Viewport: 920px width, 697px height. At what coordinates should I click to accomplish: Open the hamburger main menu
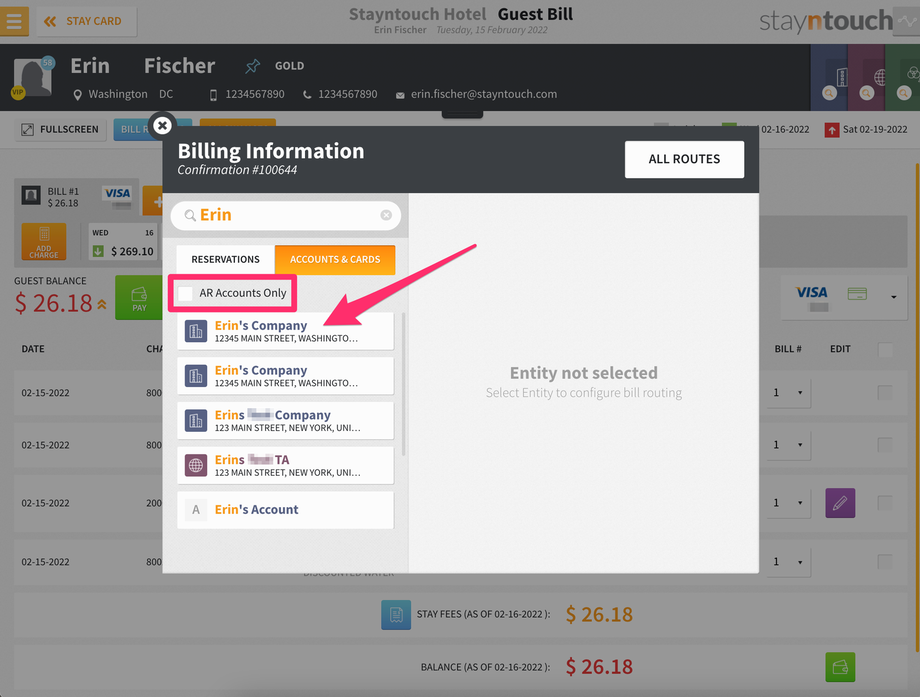(13, 21)
